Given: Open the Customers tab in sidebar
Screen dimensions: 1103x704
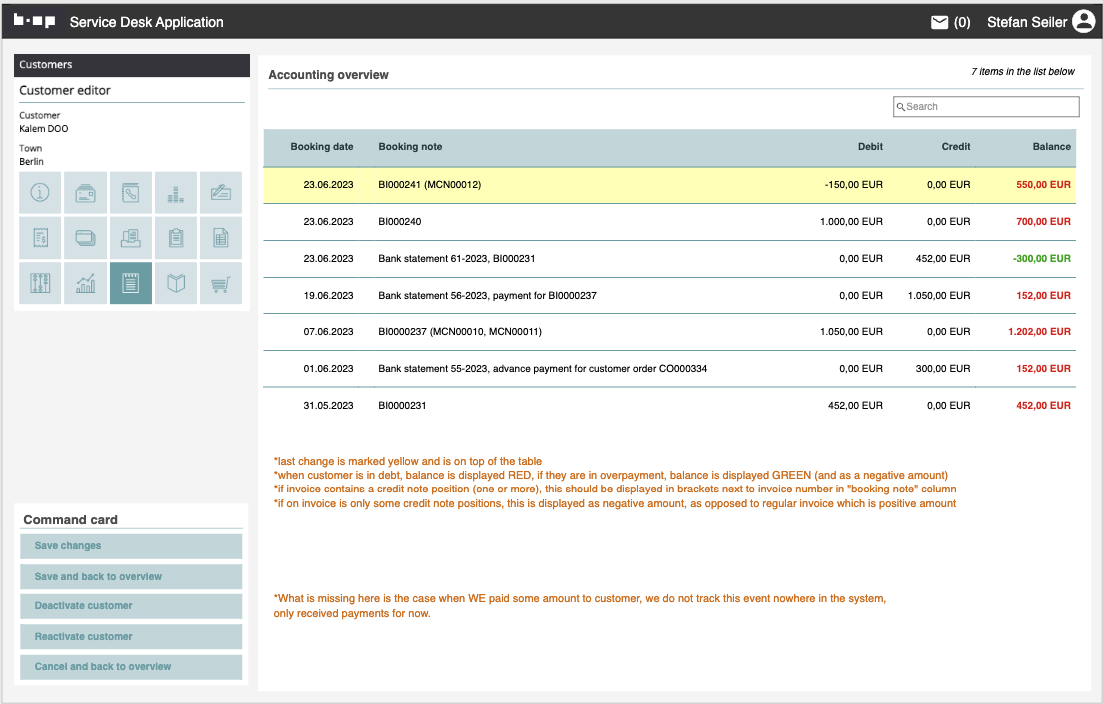Looking at the screenshot, I should [x=131, y=65].
